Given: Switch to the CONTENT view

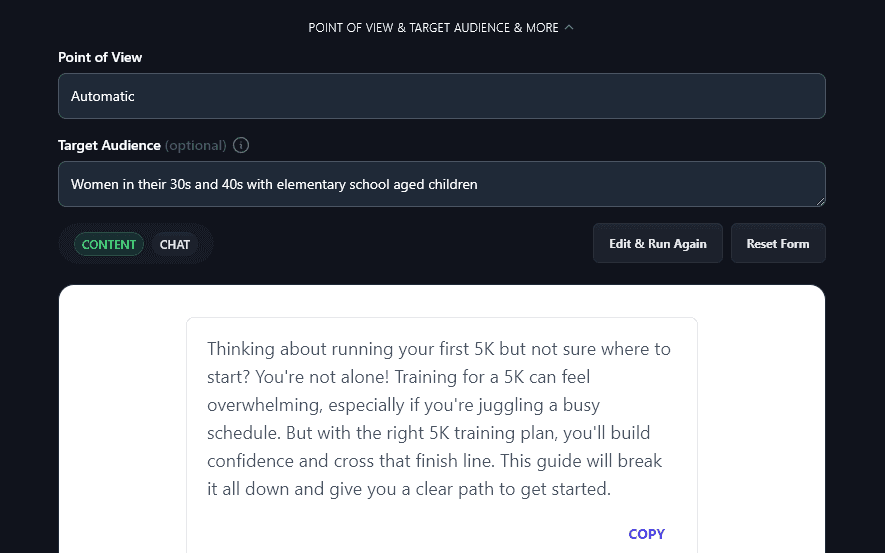Looking at the screenshot, I should [109, 244].
